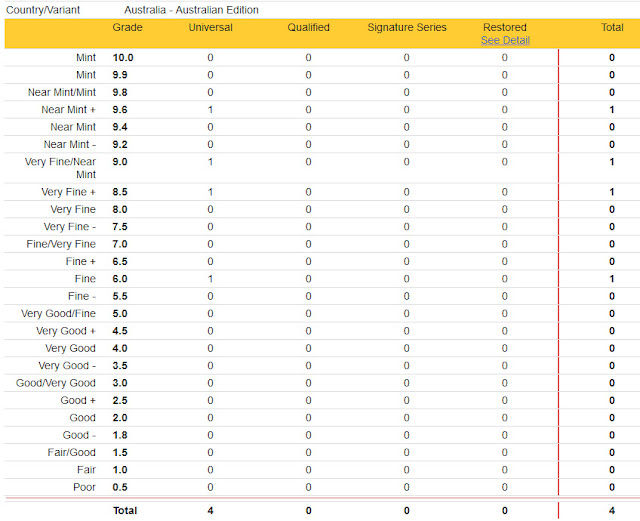This screenshot has width=640, height=521.
Task: Select the 9.4 grade value
Action: pos(120,127)
